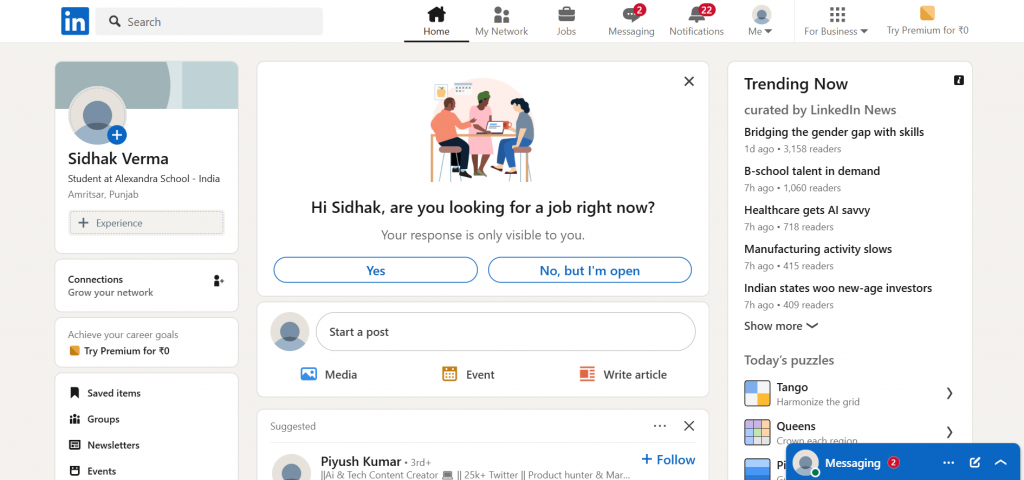Open the Suggested post options menu

660,426
